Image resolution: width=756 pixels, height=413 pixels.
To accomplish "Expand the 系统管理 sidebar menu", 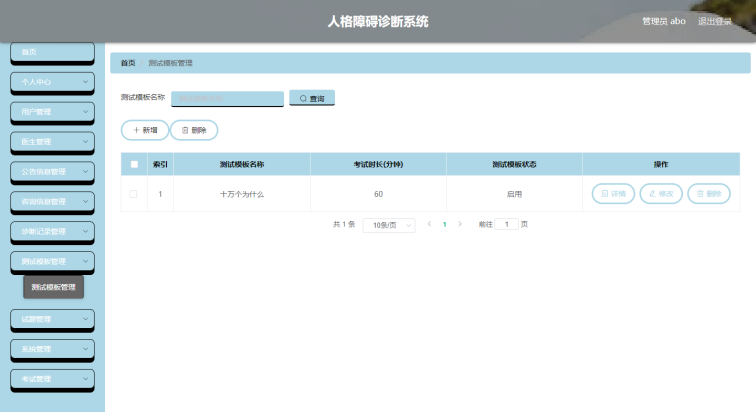I will pos(52,349).
